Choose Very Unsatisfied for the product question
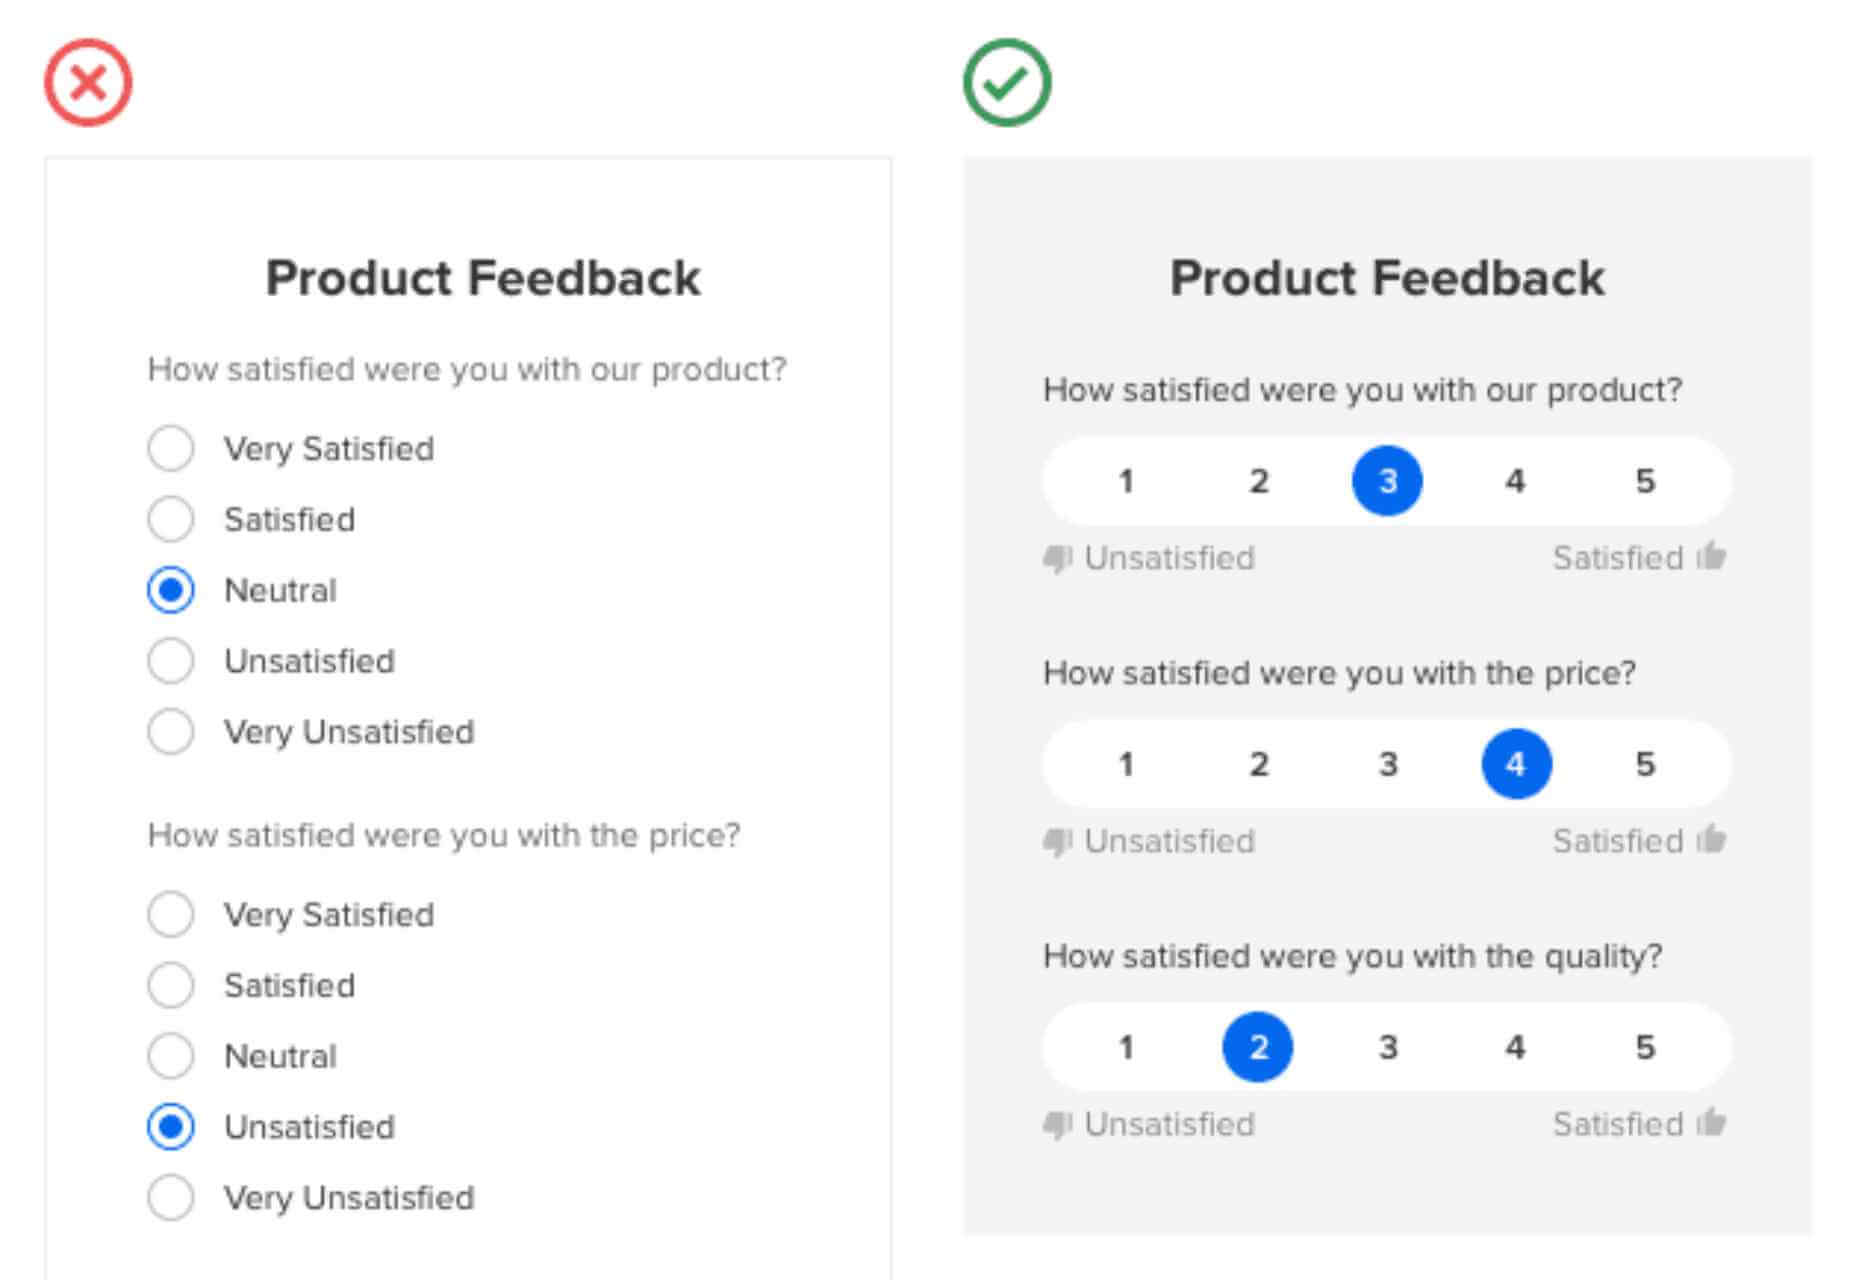Viewport: 1856px width, 1280px height. point(171,731)
